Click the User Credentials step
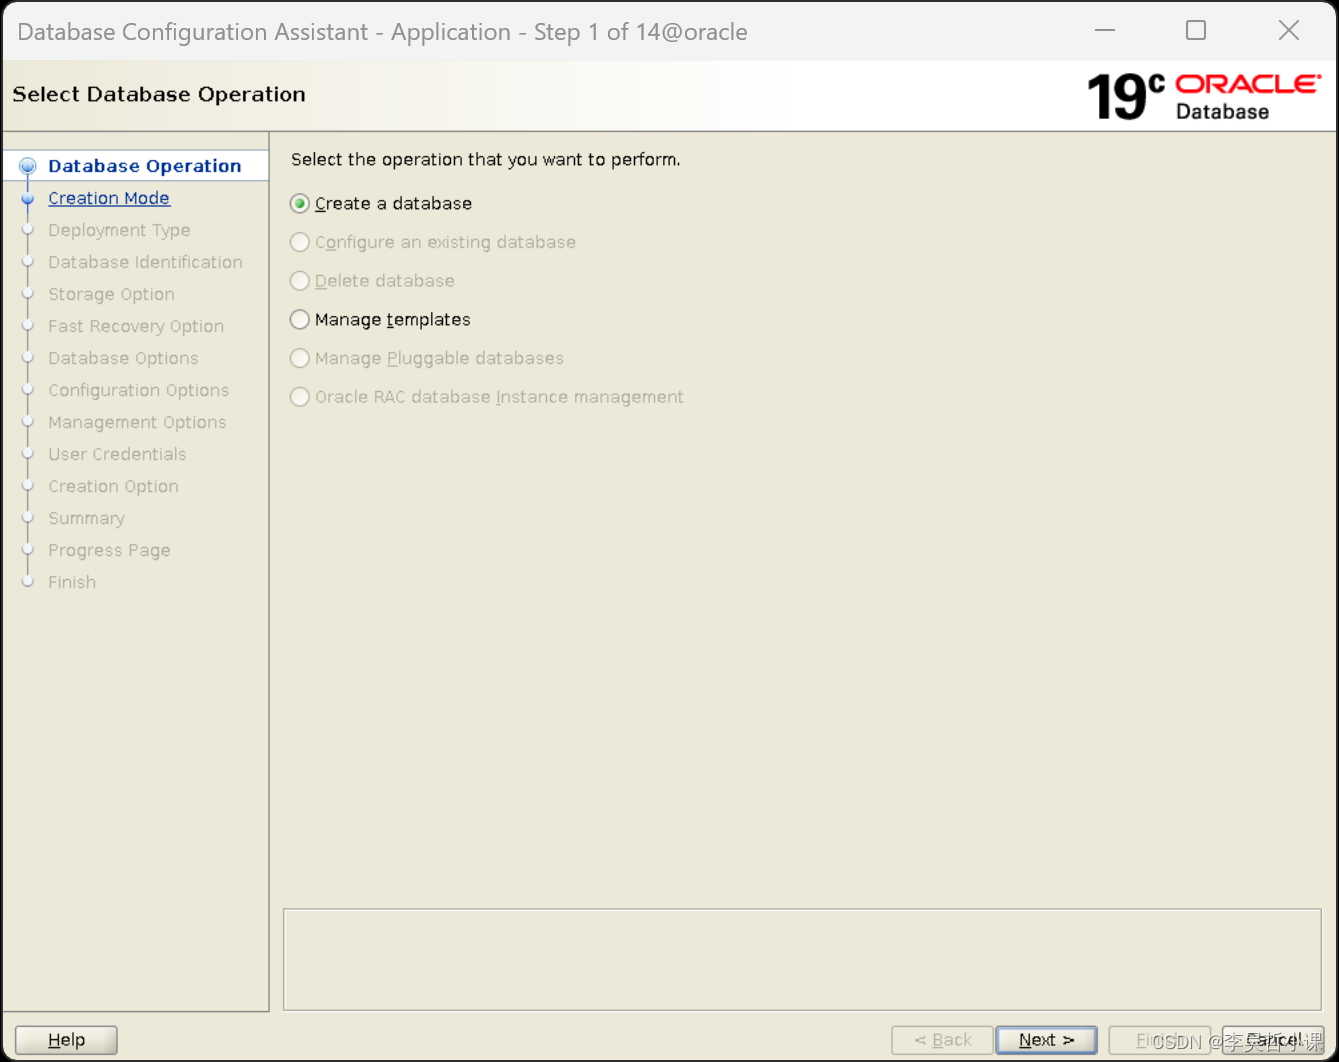The image size is (1339, 1062). tap(117, 454)
